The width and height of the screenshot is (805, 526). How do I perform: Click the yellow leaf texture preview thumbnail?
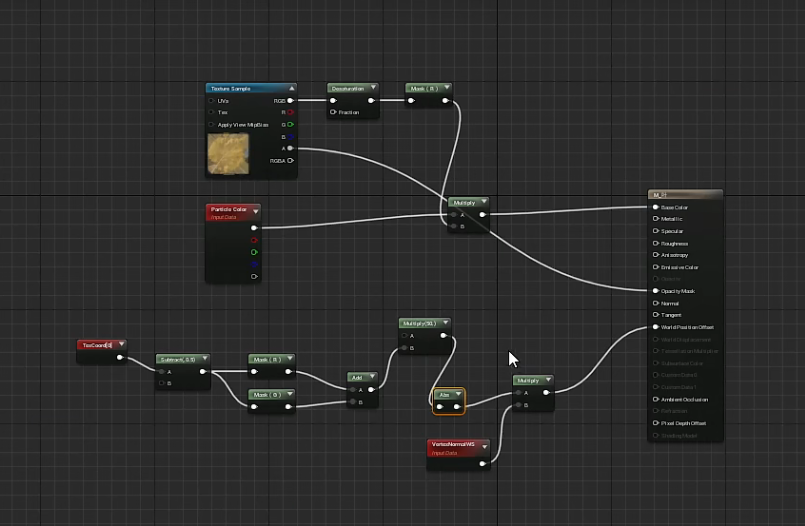tap(228, 153)
